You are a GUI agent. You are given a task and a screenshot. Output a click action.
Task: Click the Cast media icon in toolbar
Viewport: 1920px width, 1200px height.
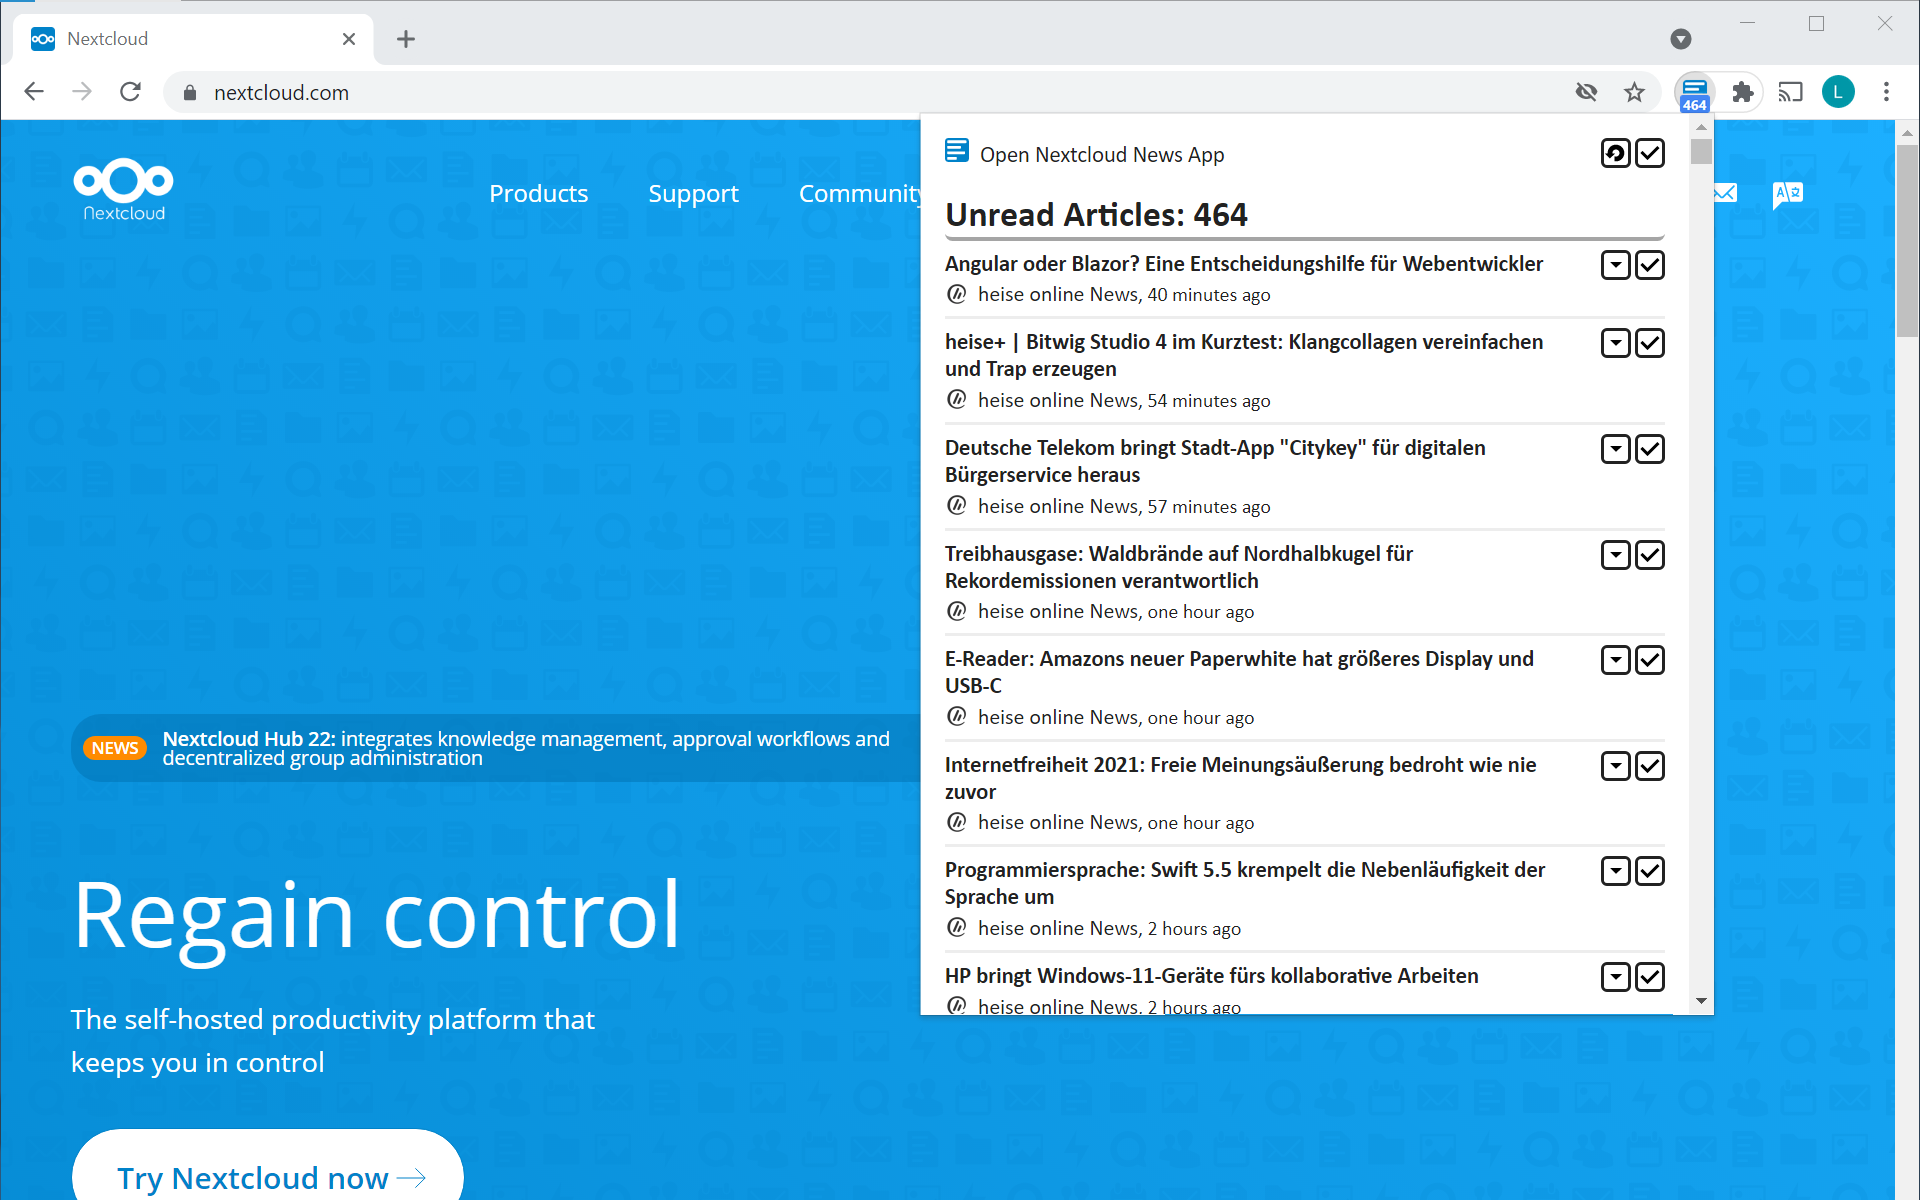[1790, 92]
